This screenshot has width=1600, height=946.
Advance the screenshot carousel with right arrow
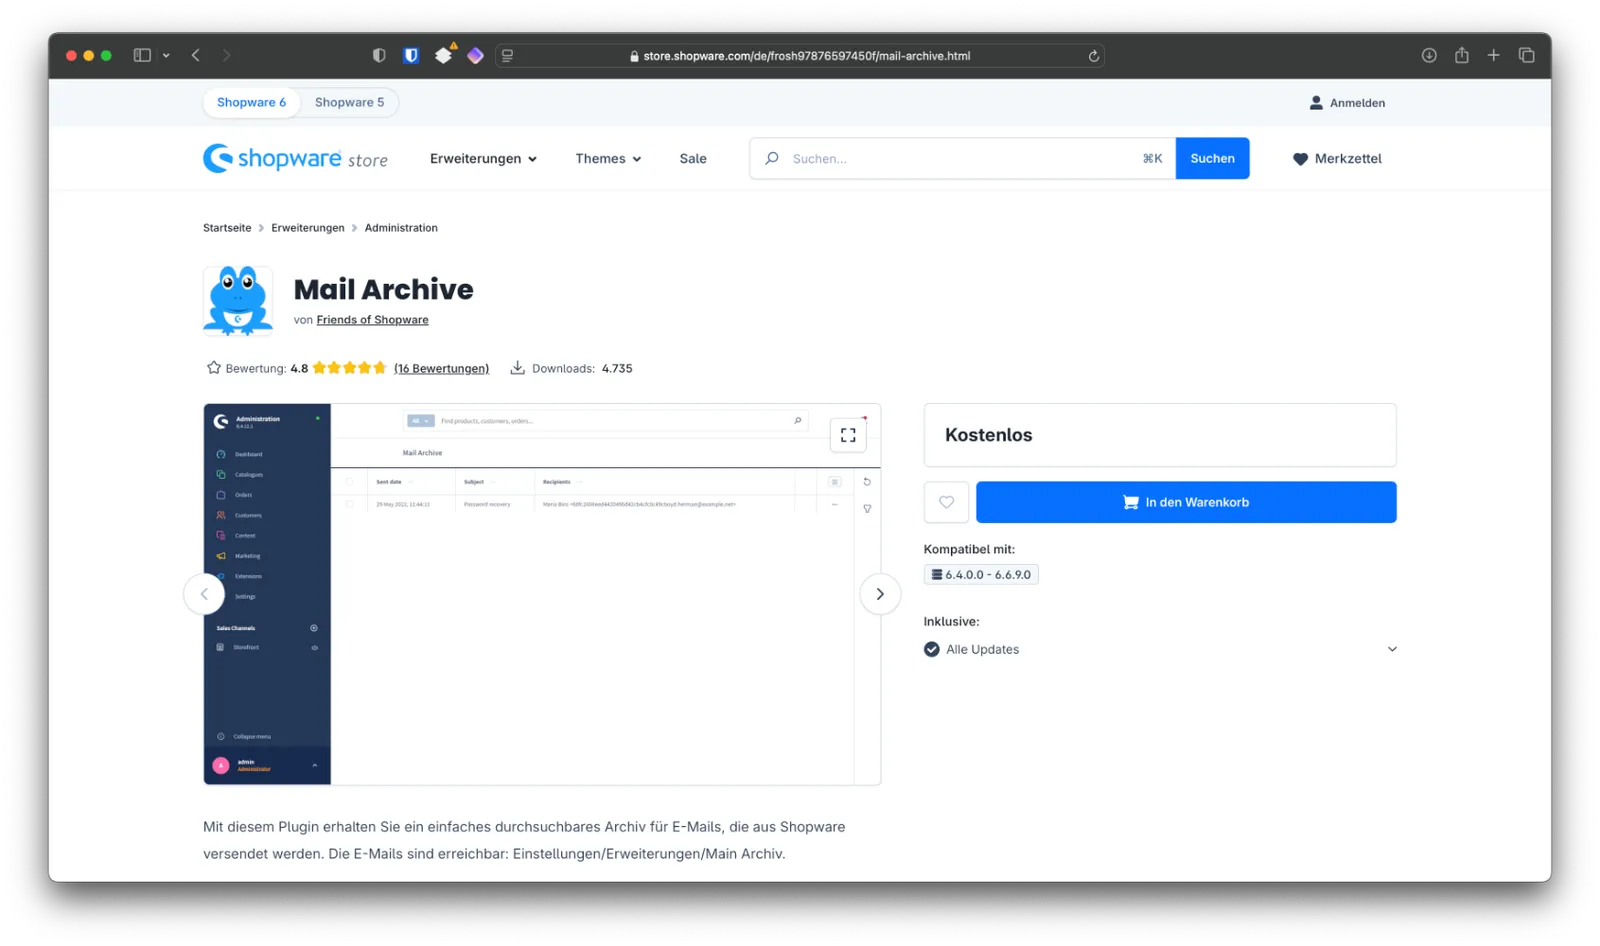pyautogui.click(x=879, y=593)
